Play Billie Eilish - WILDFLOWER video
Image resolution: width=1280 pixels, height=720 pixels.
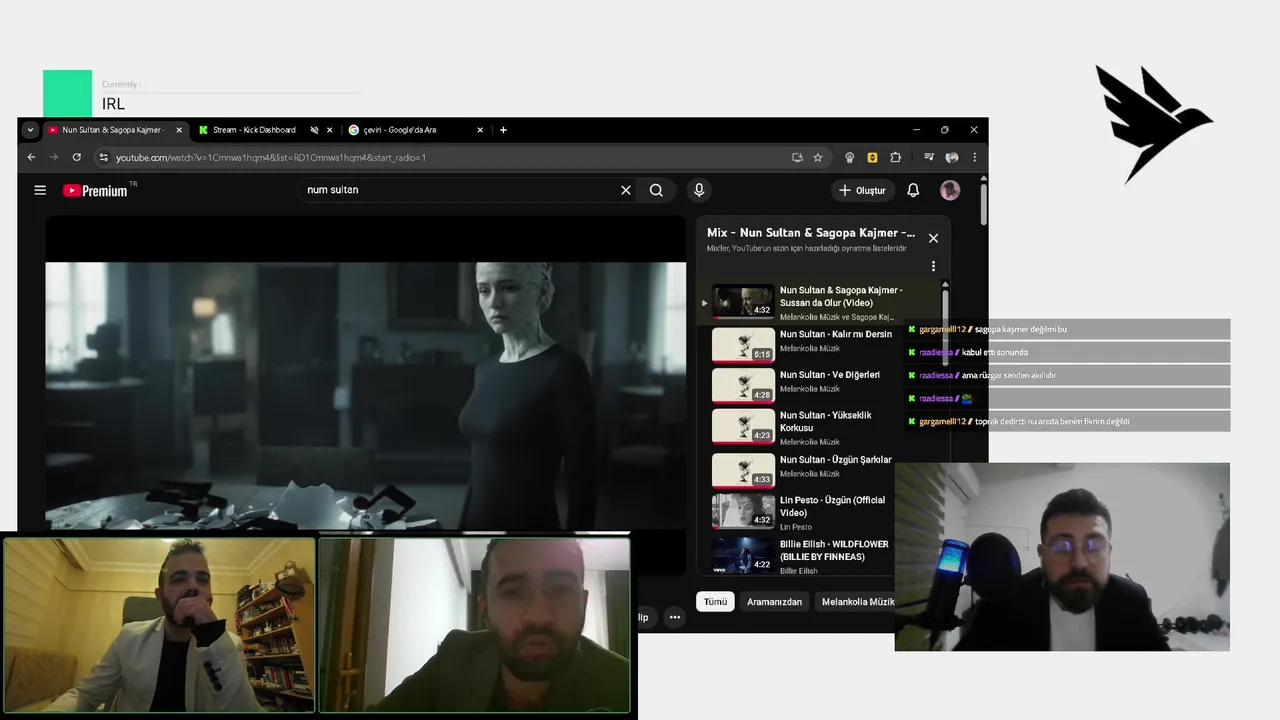(821, 556)
